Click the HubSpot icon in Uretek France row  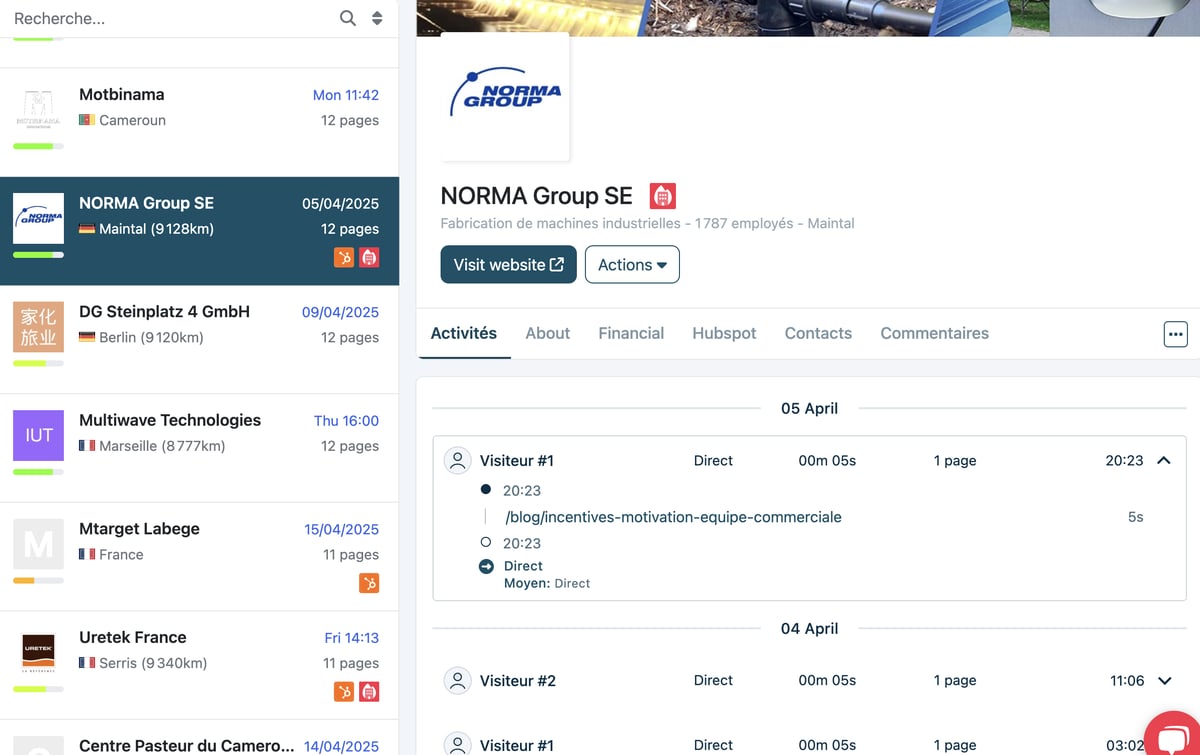click(344, 691)
